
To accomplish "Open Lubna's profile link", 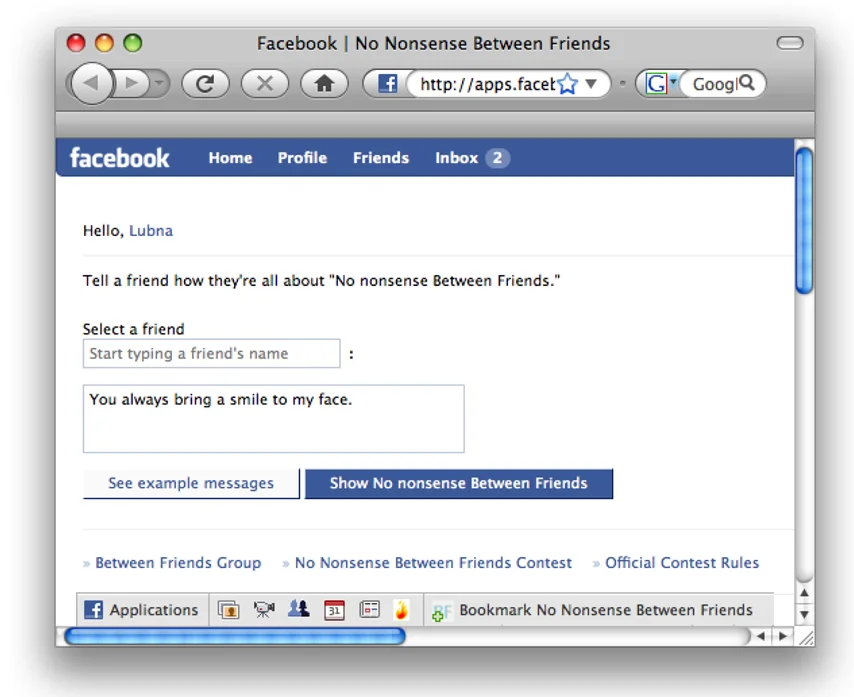I will 151,231.
